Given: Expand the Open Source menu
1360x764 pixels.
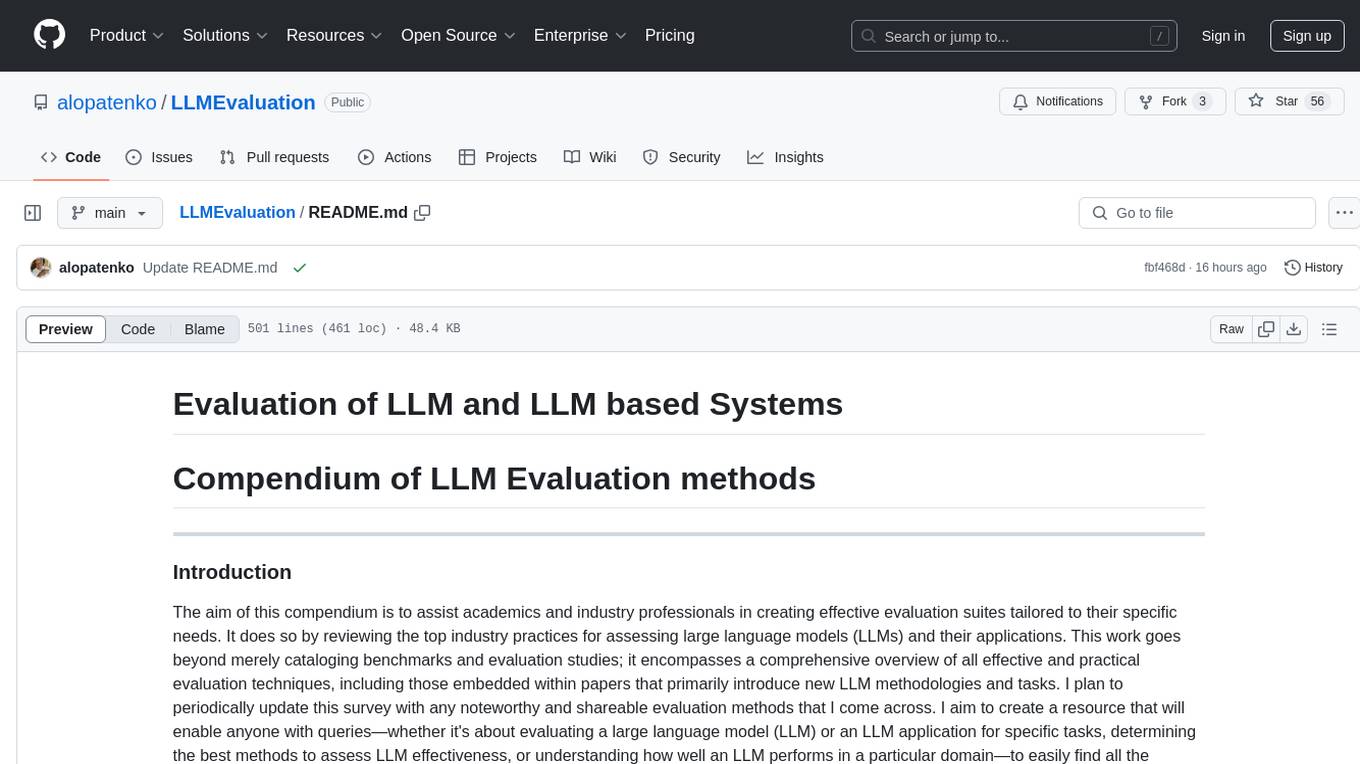Looking at the screenshot, I should 458,35.
